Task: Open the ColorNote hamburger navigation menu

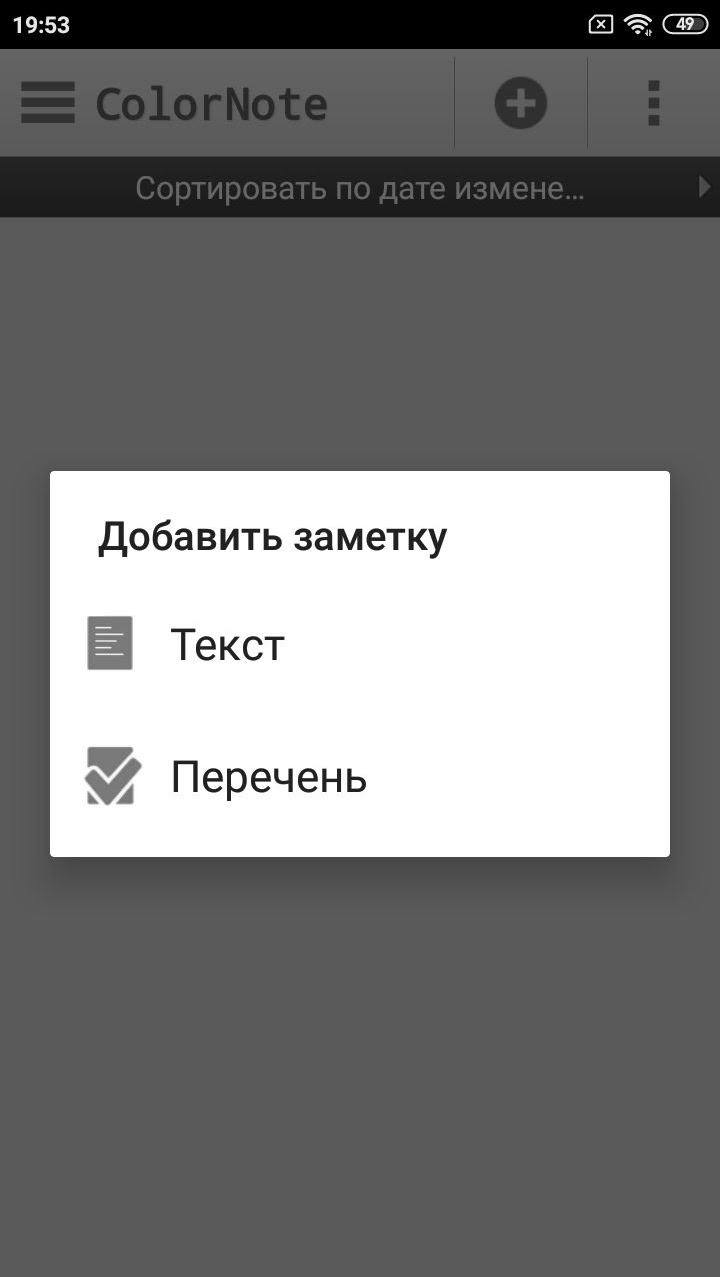Action: pos(47,104)
